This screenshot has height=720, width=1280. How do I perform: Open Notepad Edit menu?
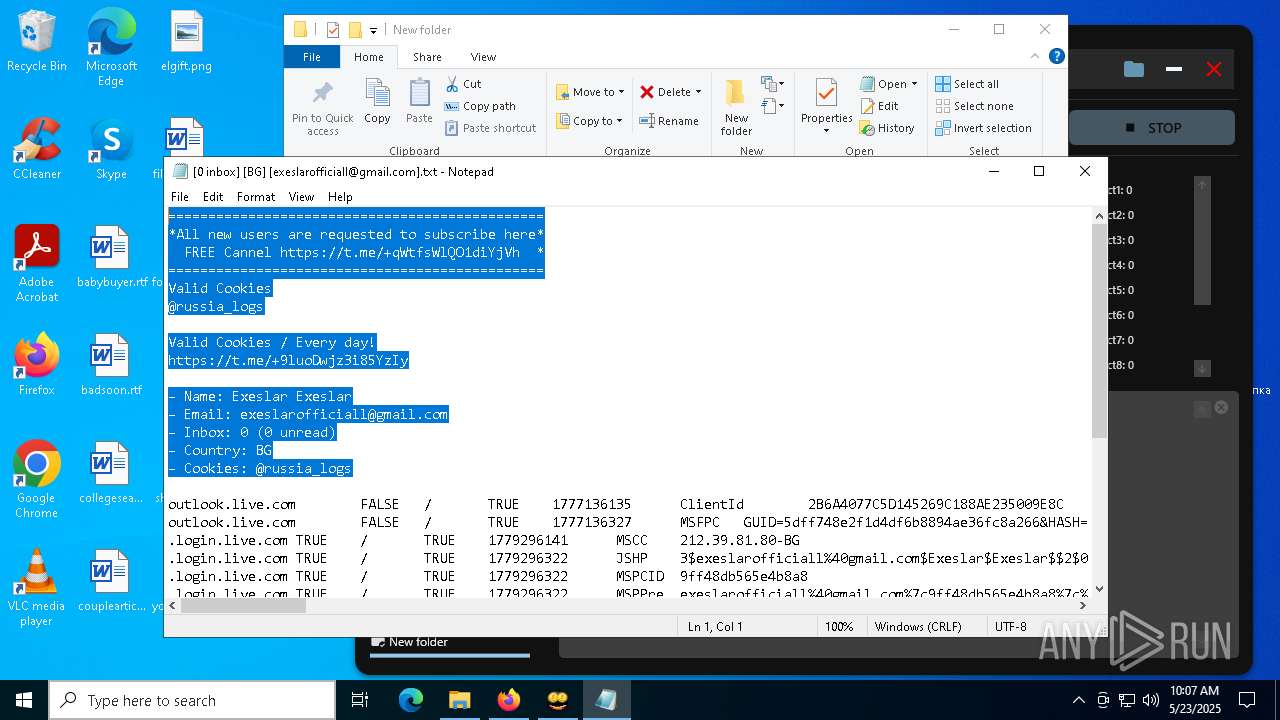coord(213,197)
